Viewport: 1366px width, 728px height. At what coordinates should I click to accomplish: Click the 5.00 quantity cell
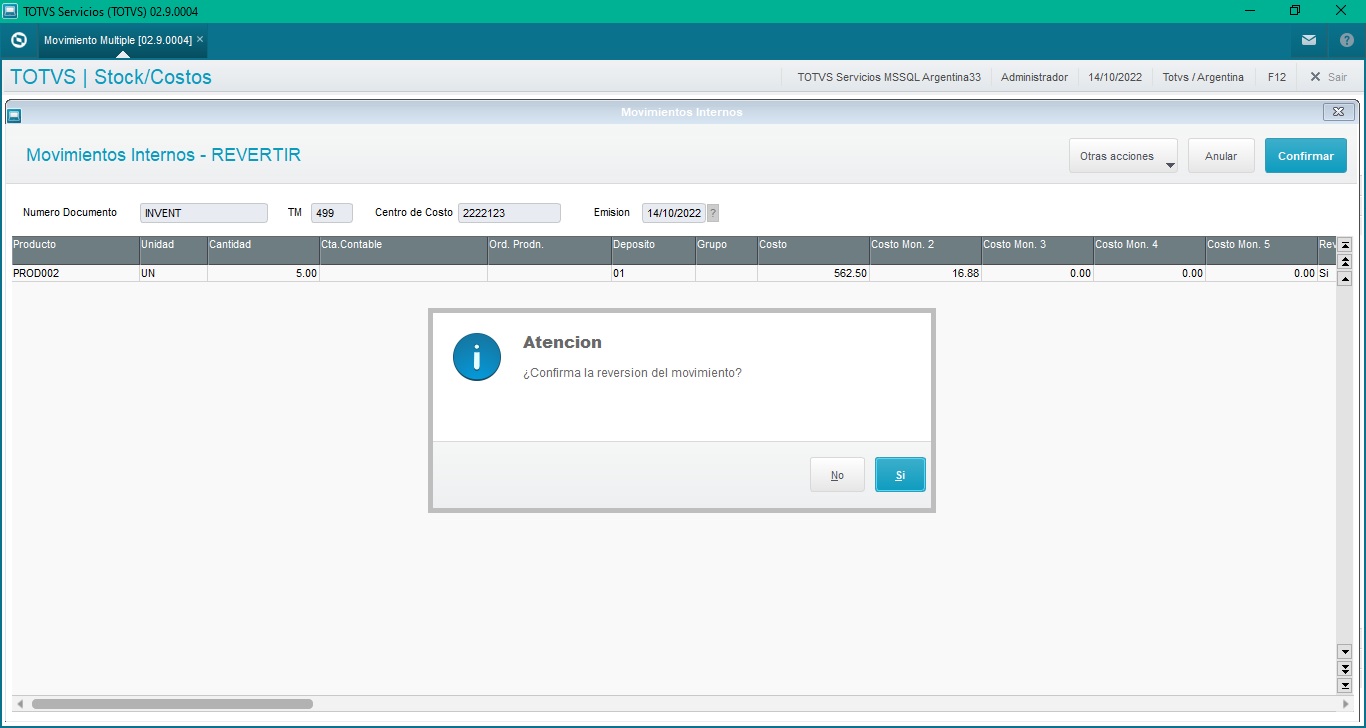(x=263, y=273)
